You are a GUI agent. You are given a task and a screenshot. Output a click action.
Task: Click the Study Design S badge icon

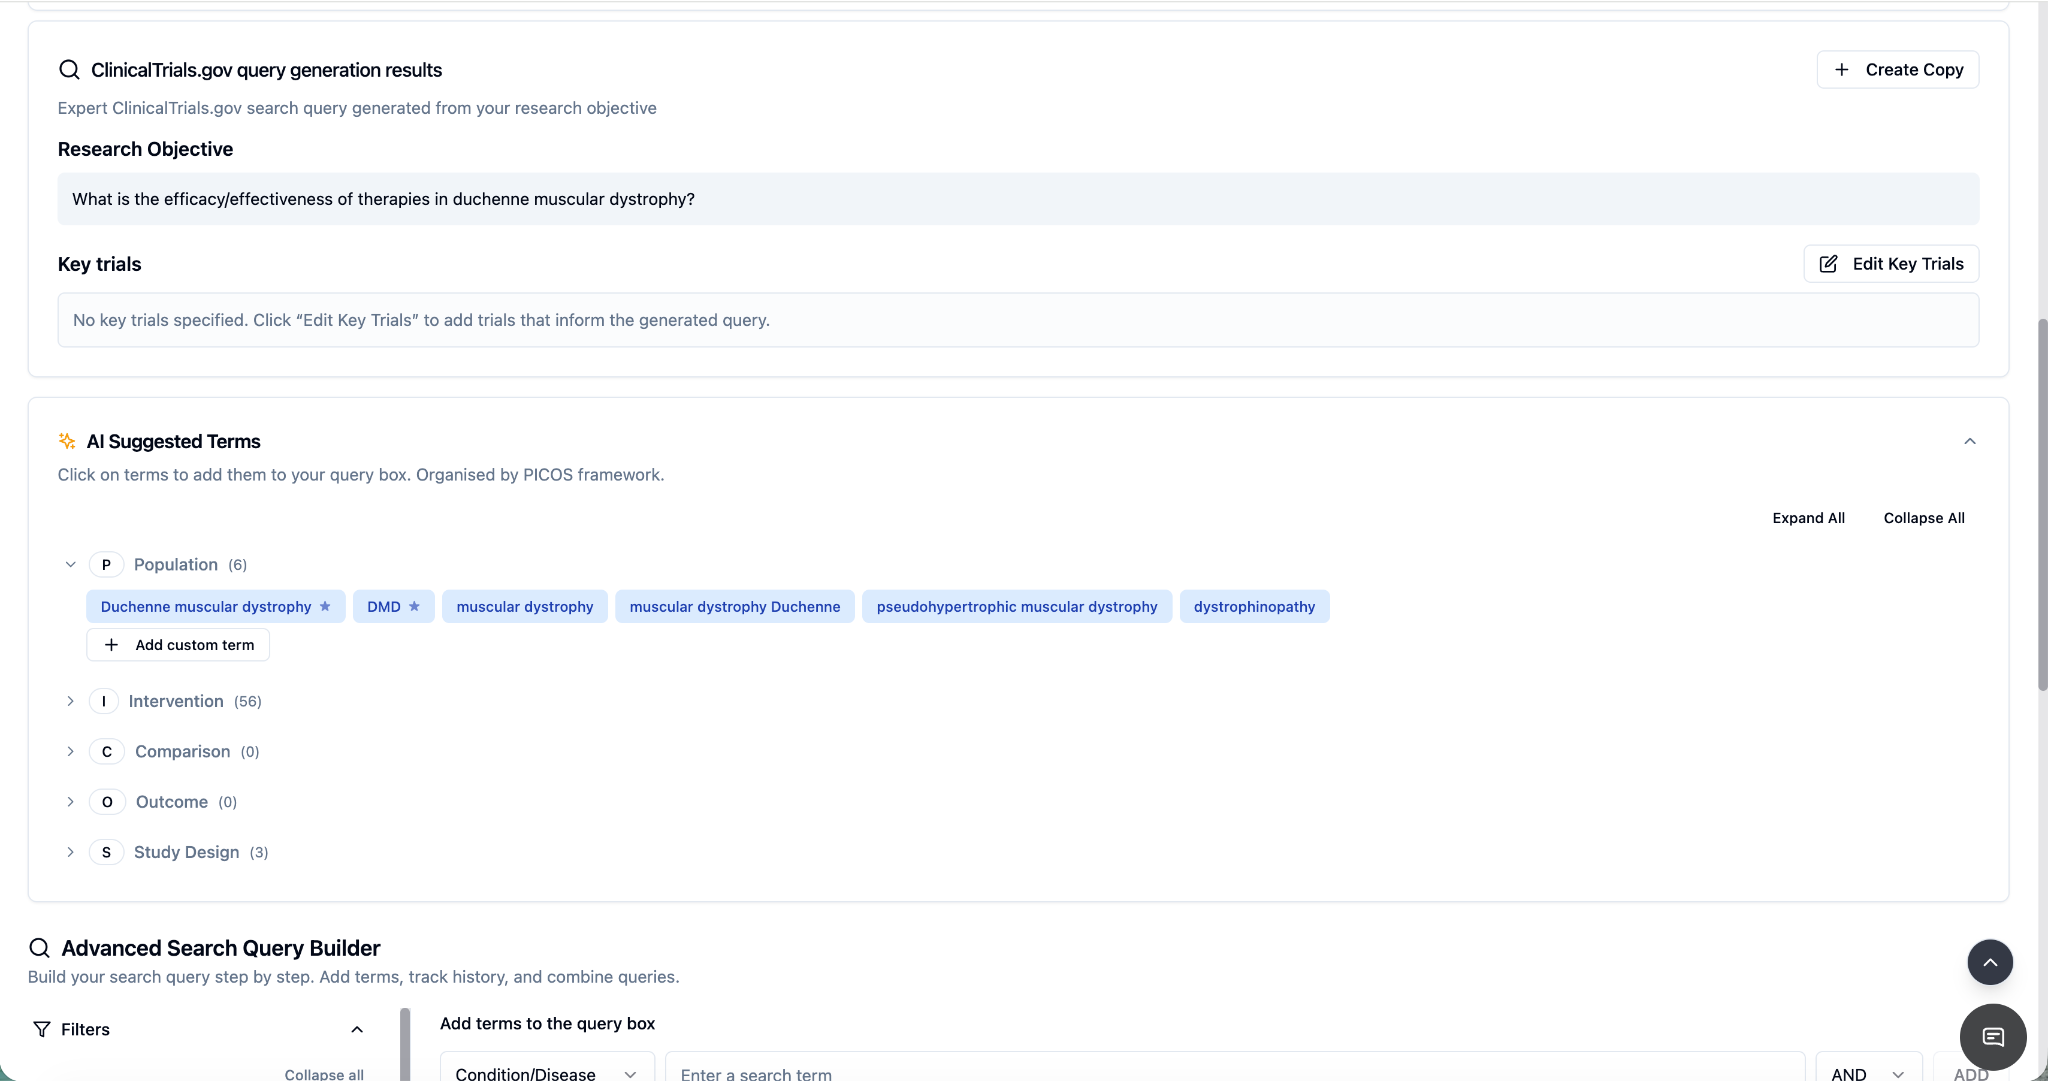(x=106, y=852)
